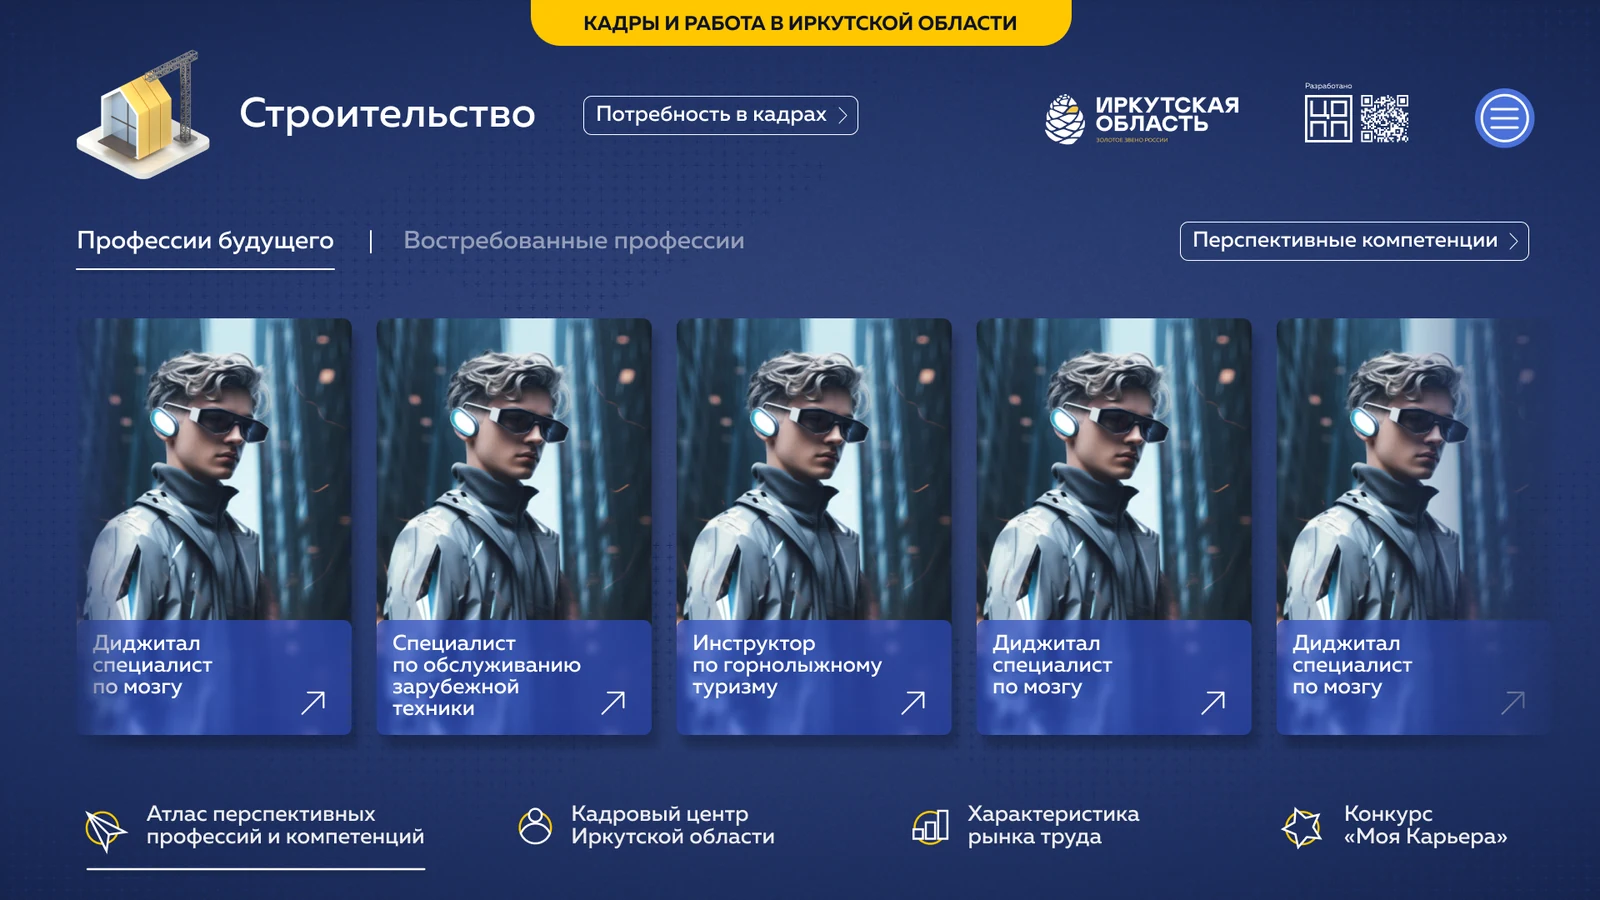Click yellow Кадры и работа в Иркутской области banner
The height and width of the screenshot is (900, 1600).
[800, 22]
